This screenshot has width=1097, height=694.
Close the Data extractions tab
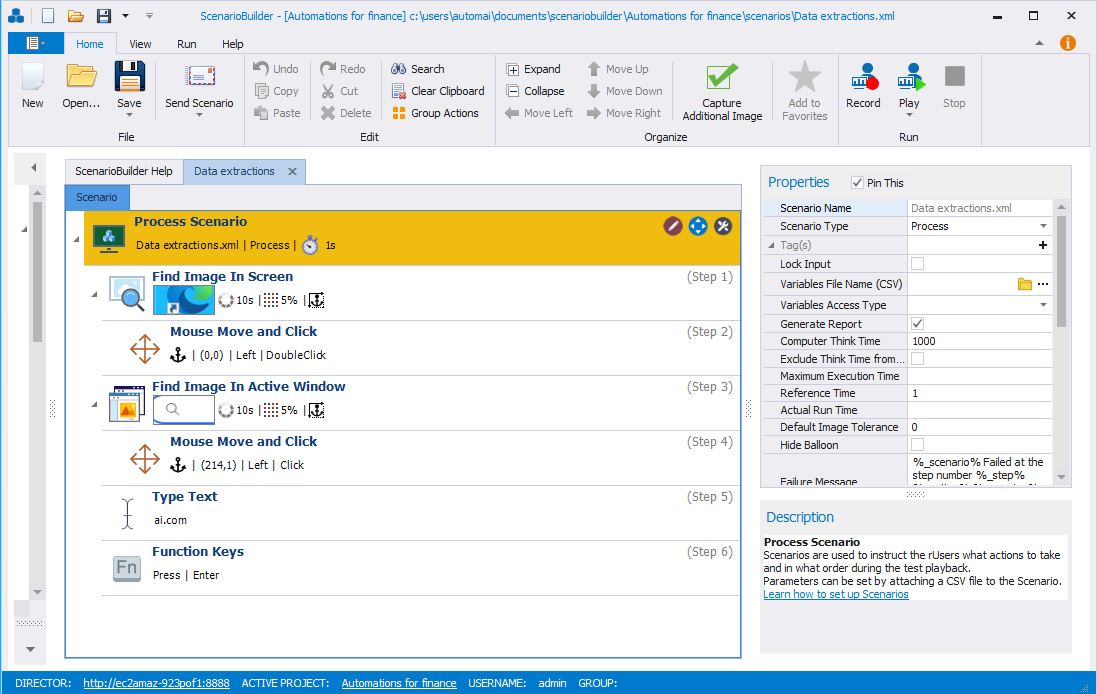[x=292, y=171]
